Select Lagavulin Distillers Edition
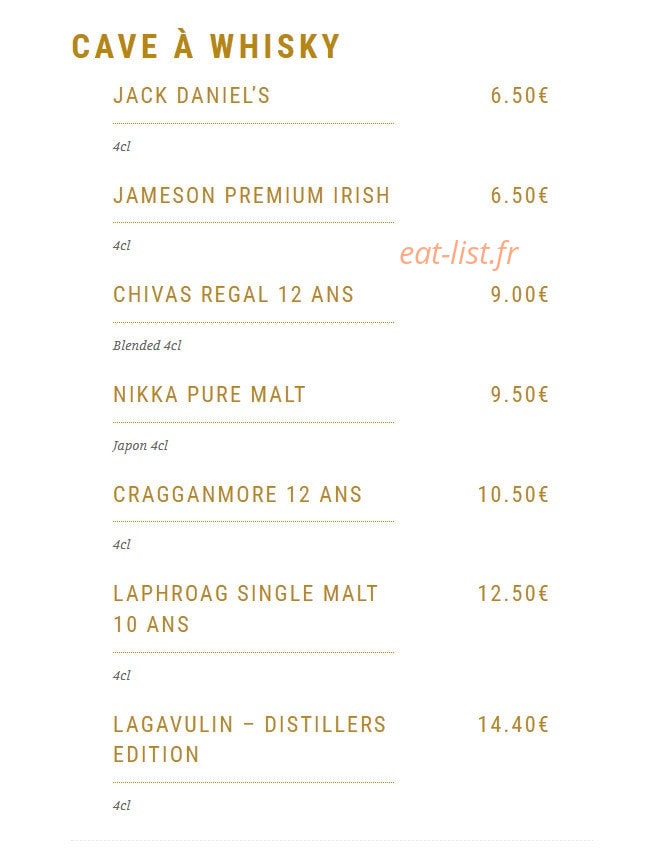Image resolution: width=655 pixels, height=857 pixels. pyautogui.click(x=249, y=739)
